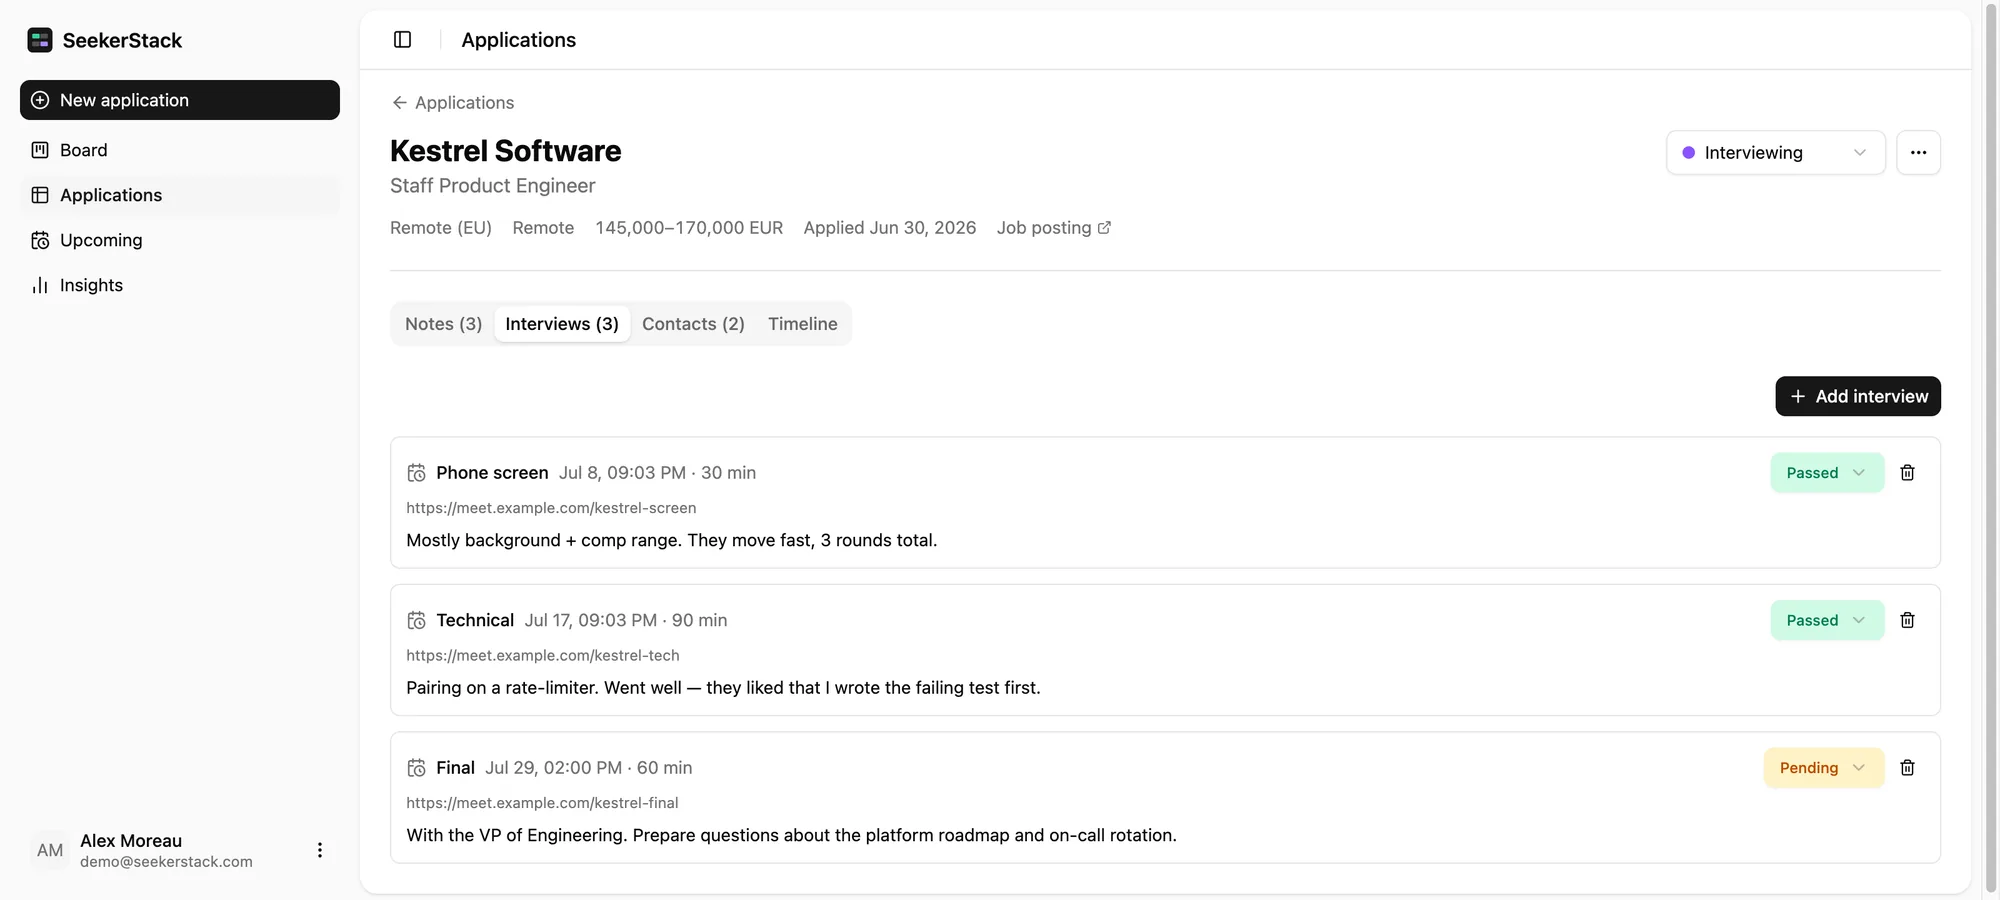
Task: Click the Technical interview title
Action: tap(475, 620)
